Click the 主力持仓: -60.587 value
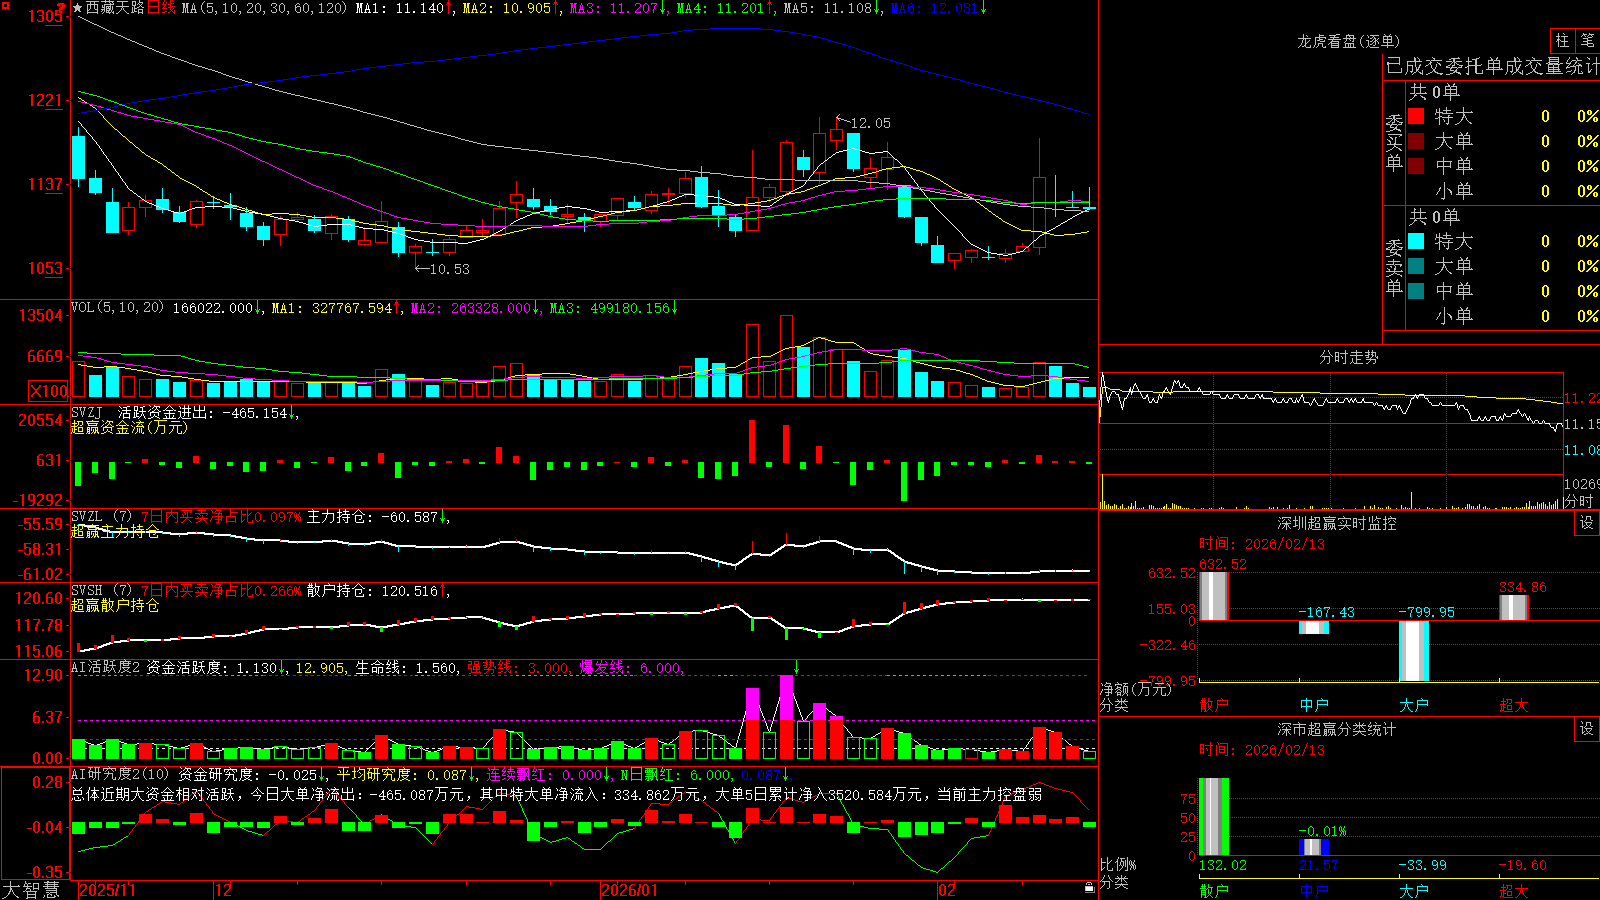This screenshot has width=1600, height=900. pyautogui.click(x=377, y=517)
